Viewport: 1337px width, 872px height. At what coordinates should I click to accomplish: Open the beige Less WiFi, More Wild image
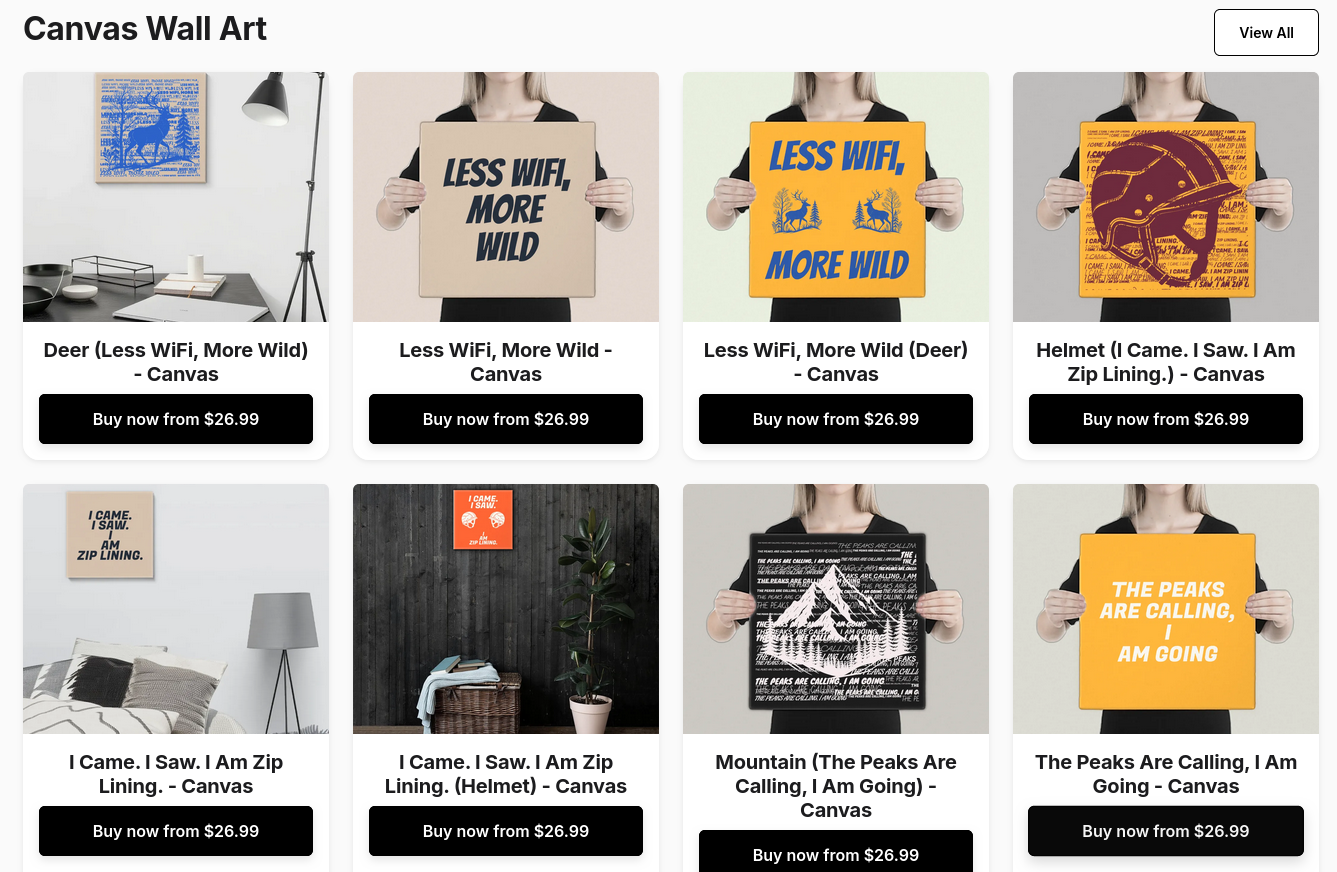[x=506, y=197]
